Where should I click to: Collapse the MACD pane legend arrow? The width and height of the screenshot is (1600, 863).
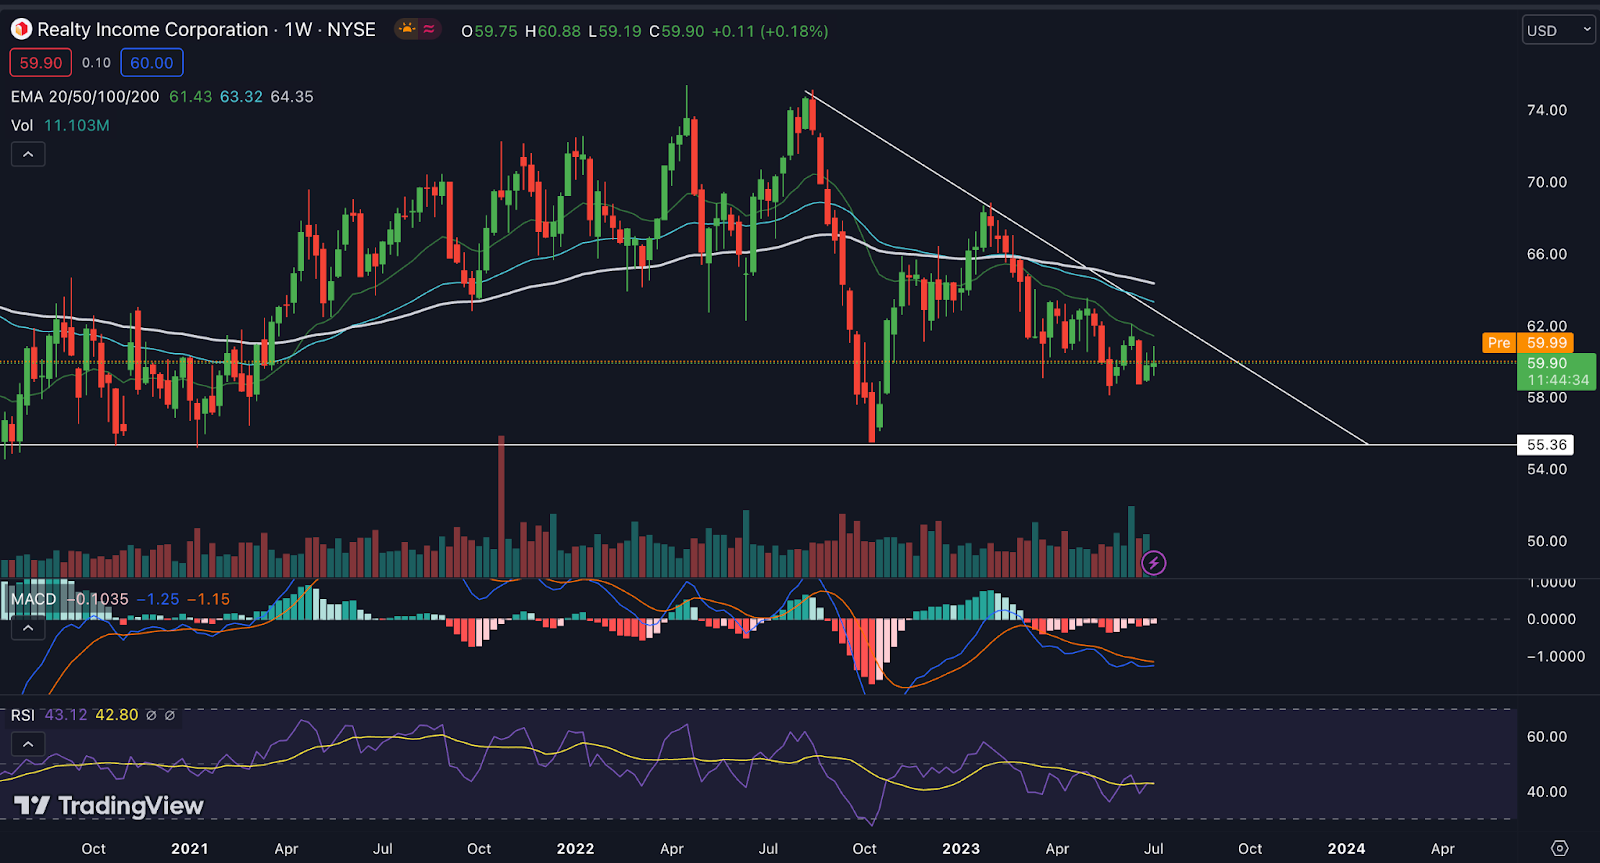point(28,628)
